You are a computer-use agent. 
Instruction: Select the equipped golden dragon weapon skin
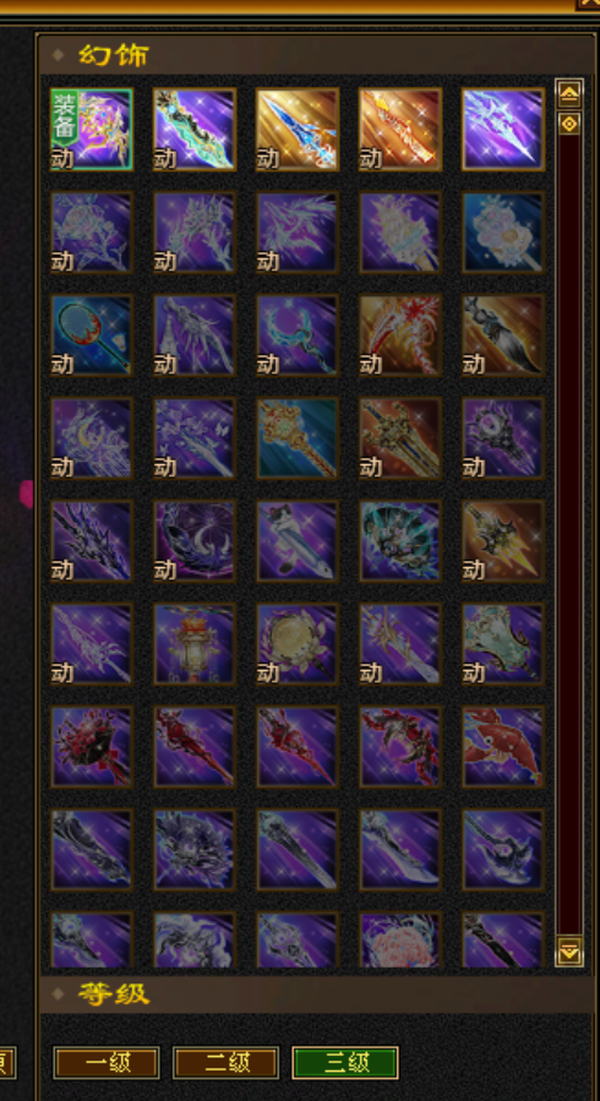click(91, 129)
